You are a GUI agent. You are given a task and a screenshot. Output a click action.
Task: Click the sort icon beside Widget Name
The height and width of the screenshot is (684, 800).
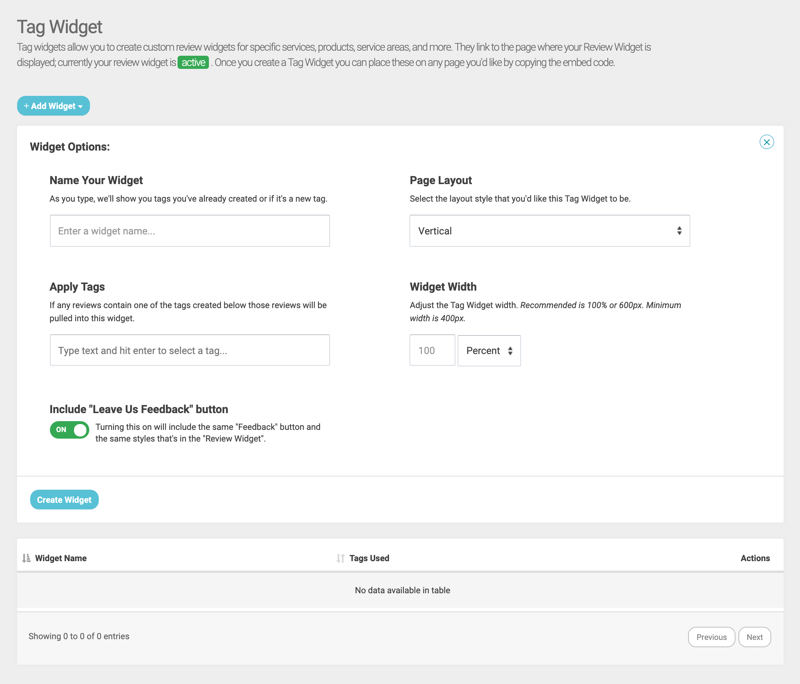[26, 558]
